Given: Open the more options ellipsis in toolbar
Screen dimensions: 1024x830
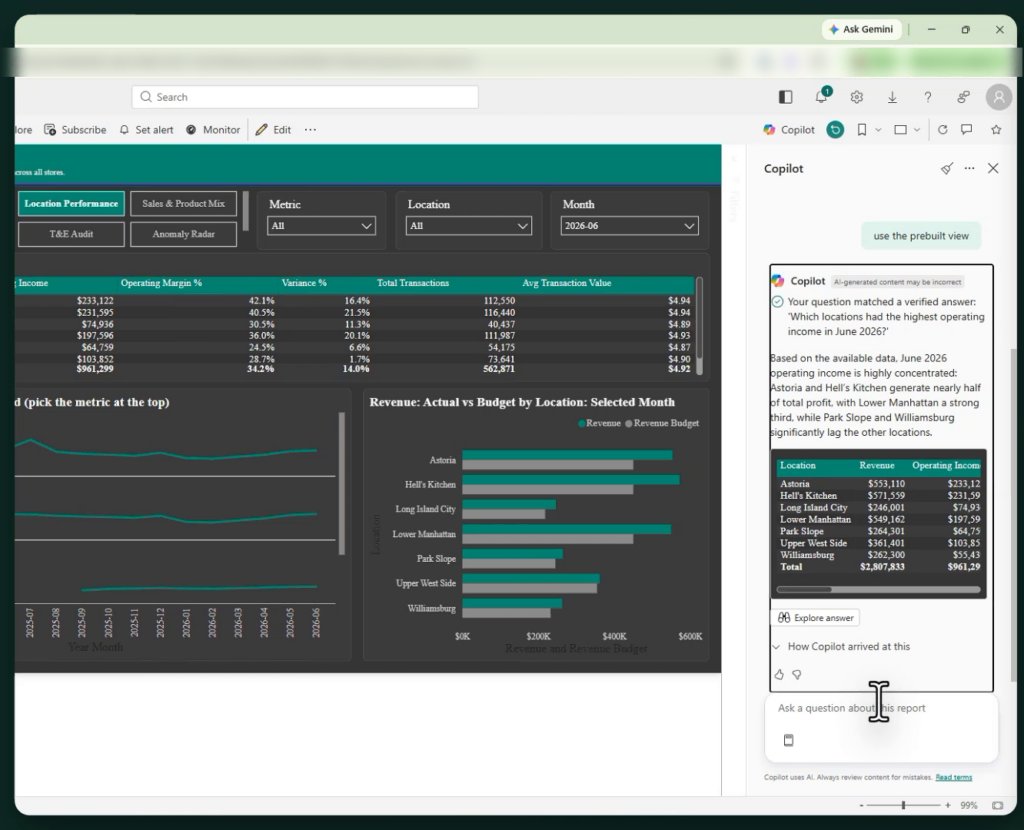Looking at the screenshot, I should [x=310, y=130].
